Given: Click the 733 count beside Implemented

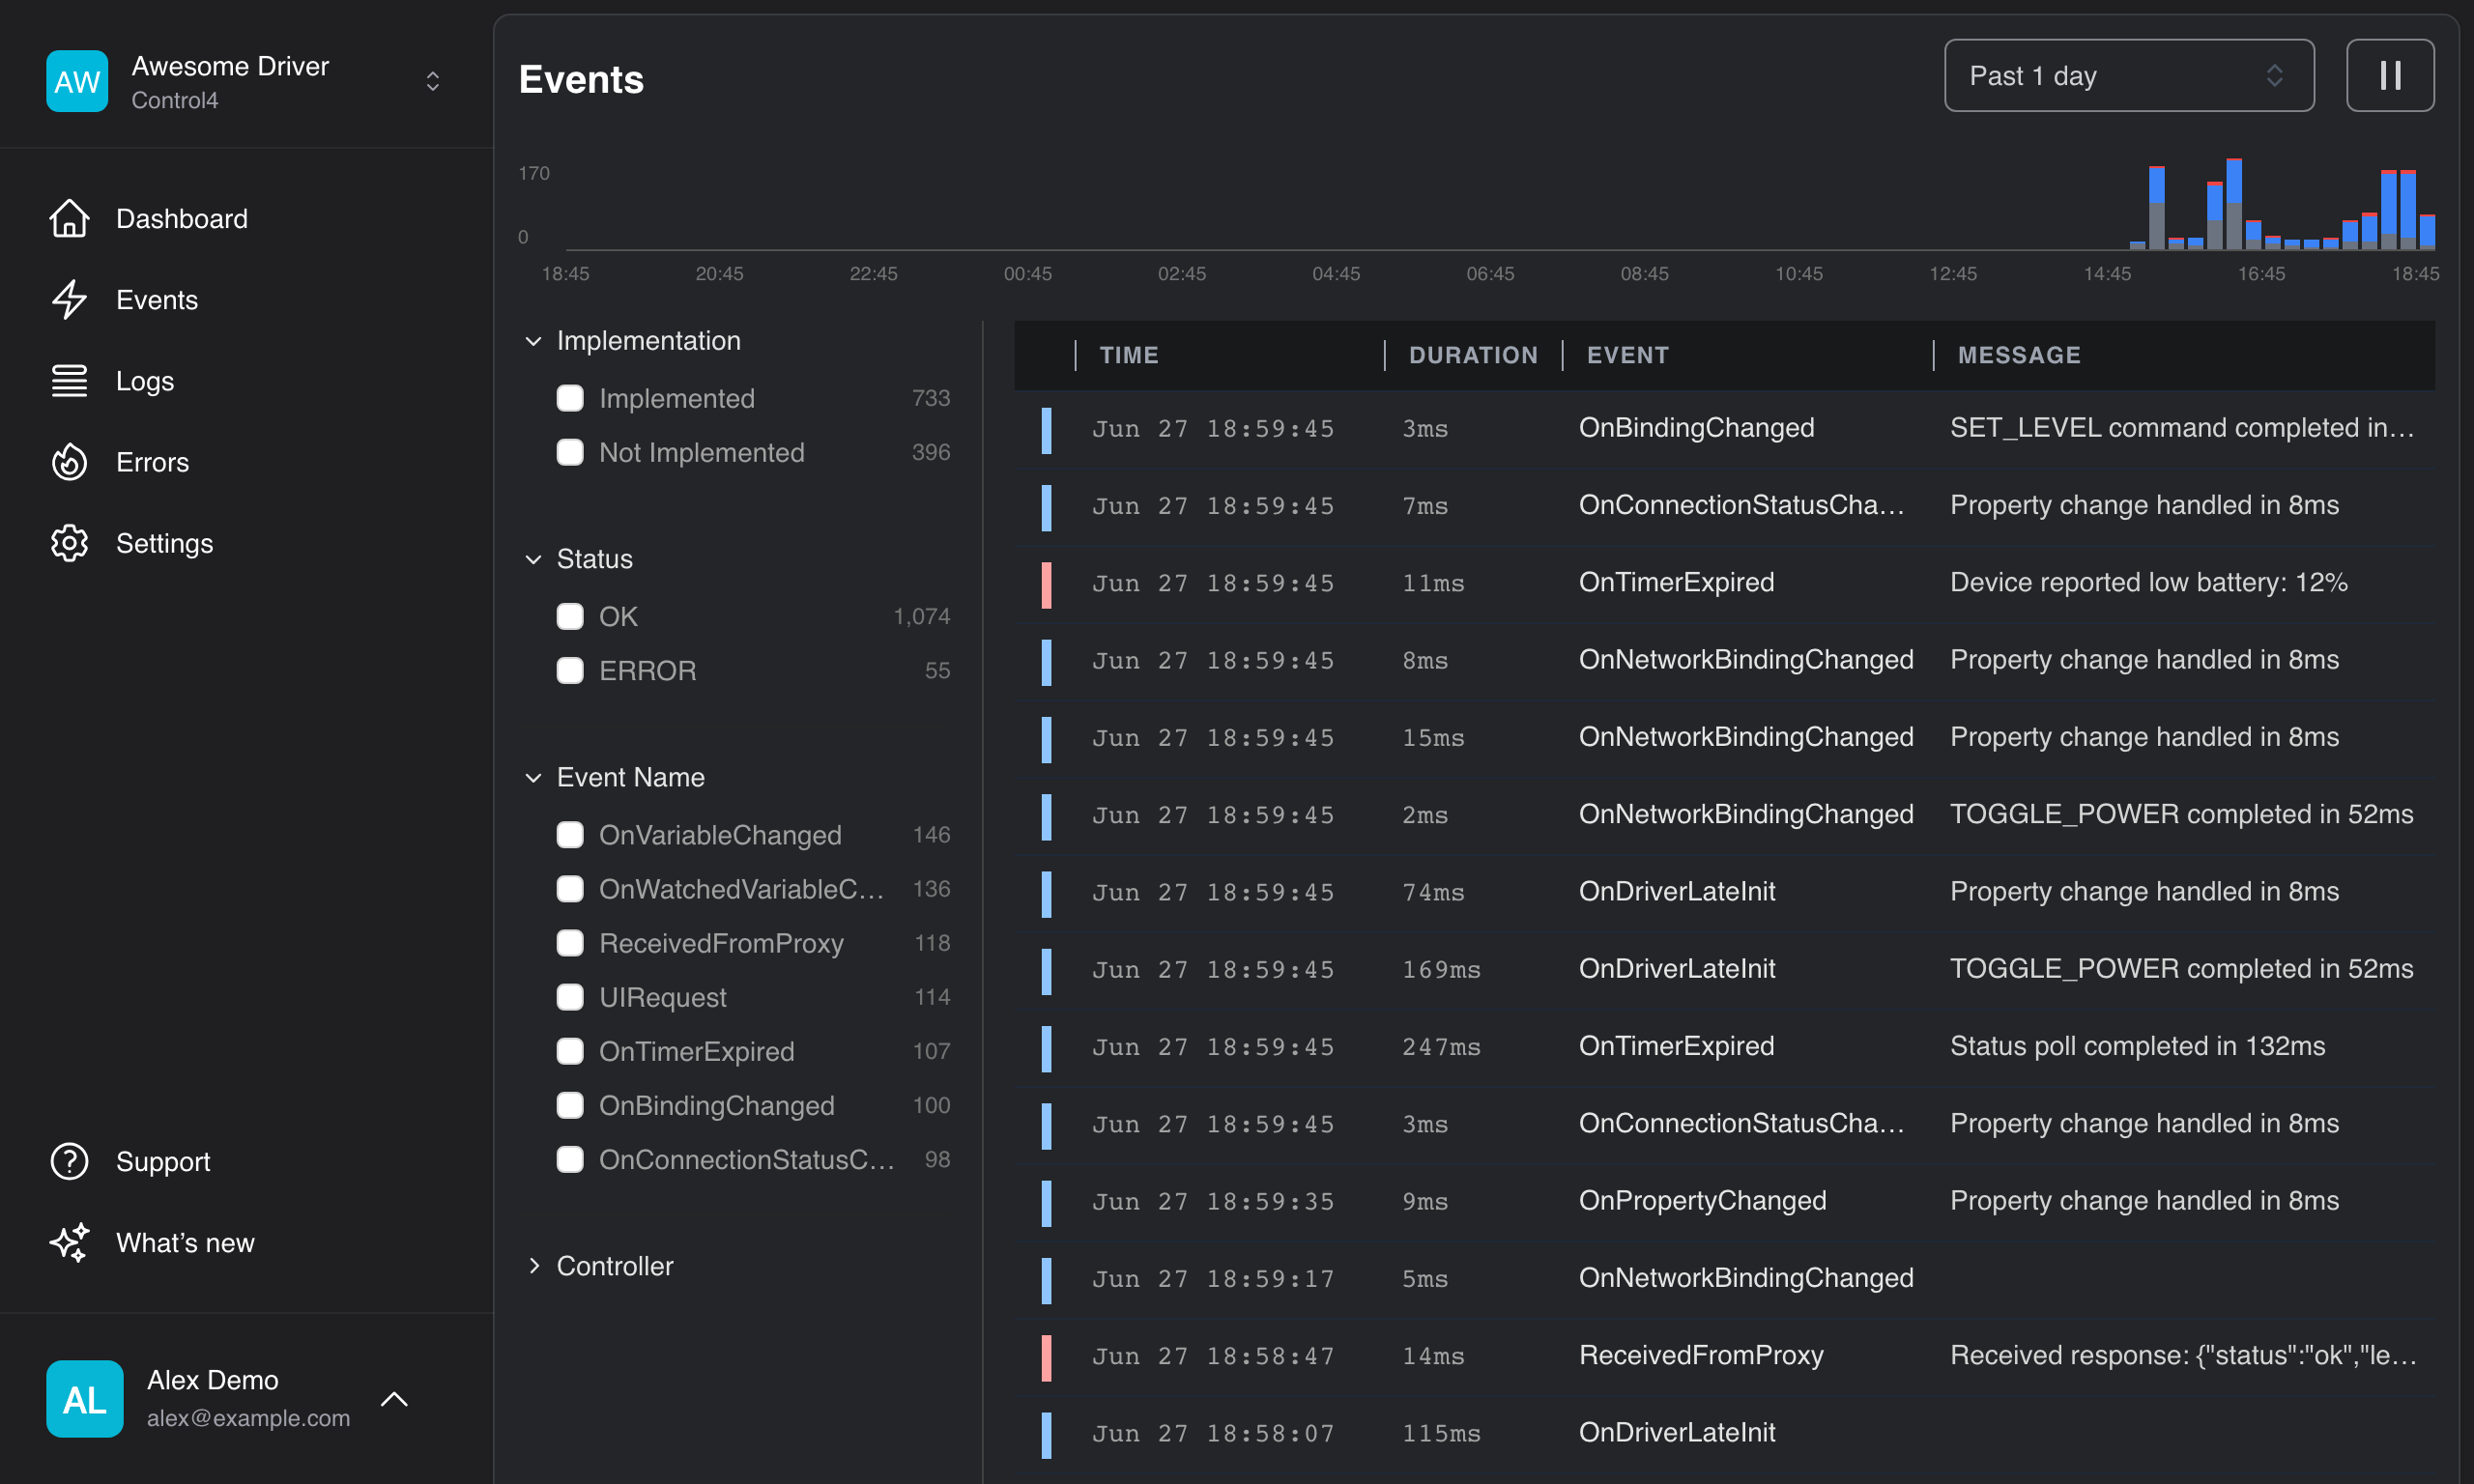Looking at the screenshot, I should coord(931,398).
